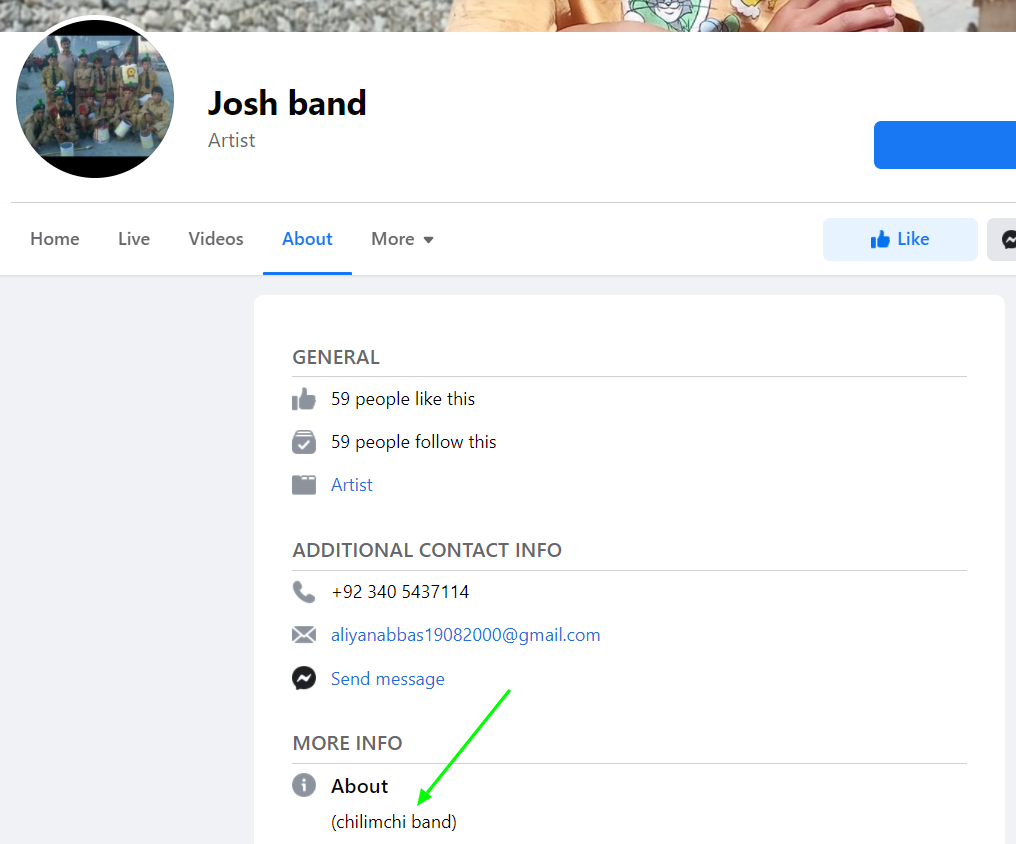This screenshot has height=844, width=1016.
Task: Click the Send message link
Action: click(388, 679)
